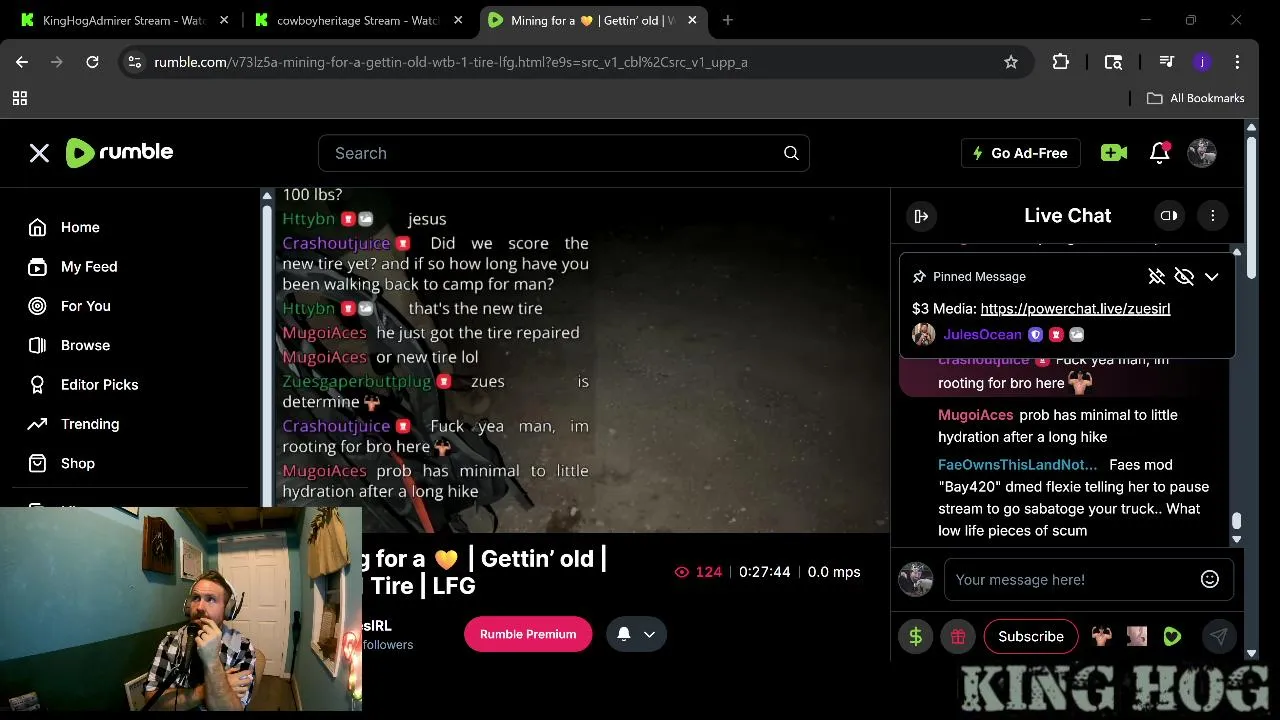Send chat message arrow button
This screenshot has width=1280, height=720.
tap(1218, 636)
